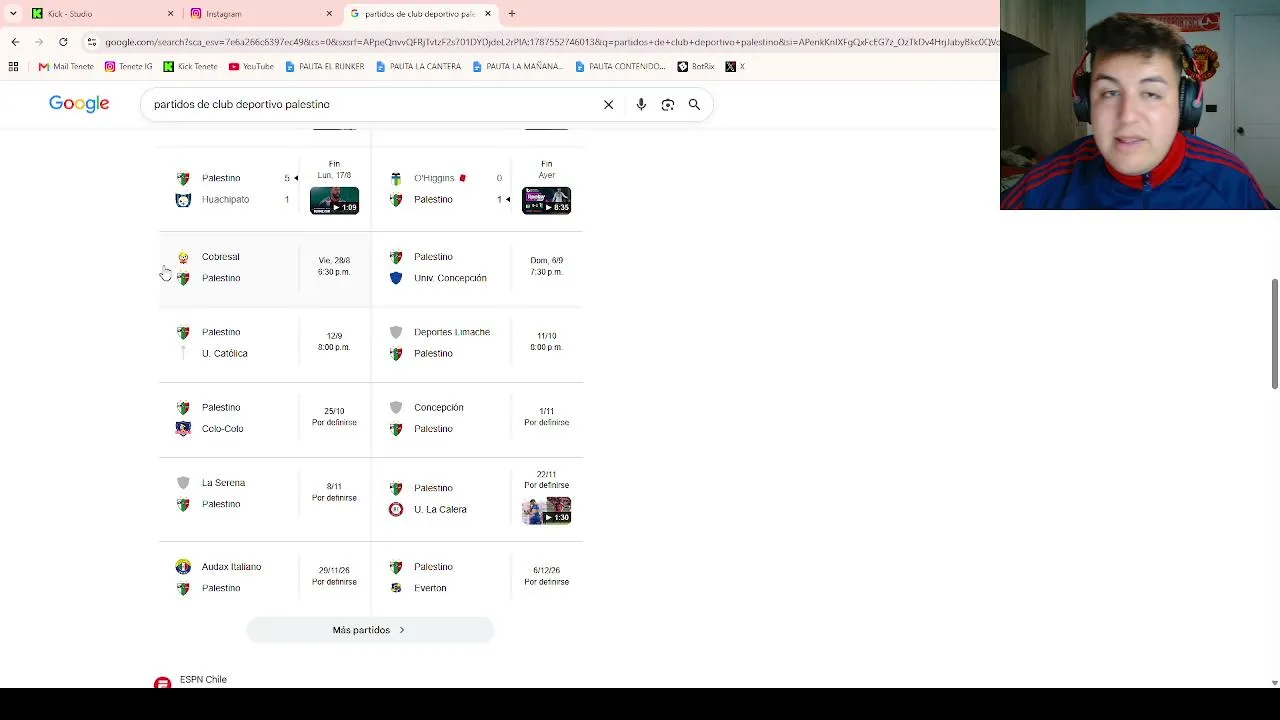
Task: Open the tab search dropdown arrow
Action: click(x=13, y=14)
